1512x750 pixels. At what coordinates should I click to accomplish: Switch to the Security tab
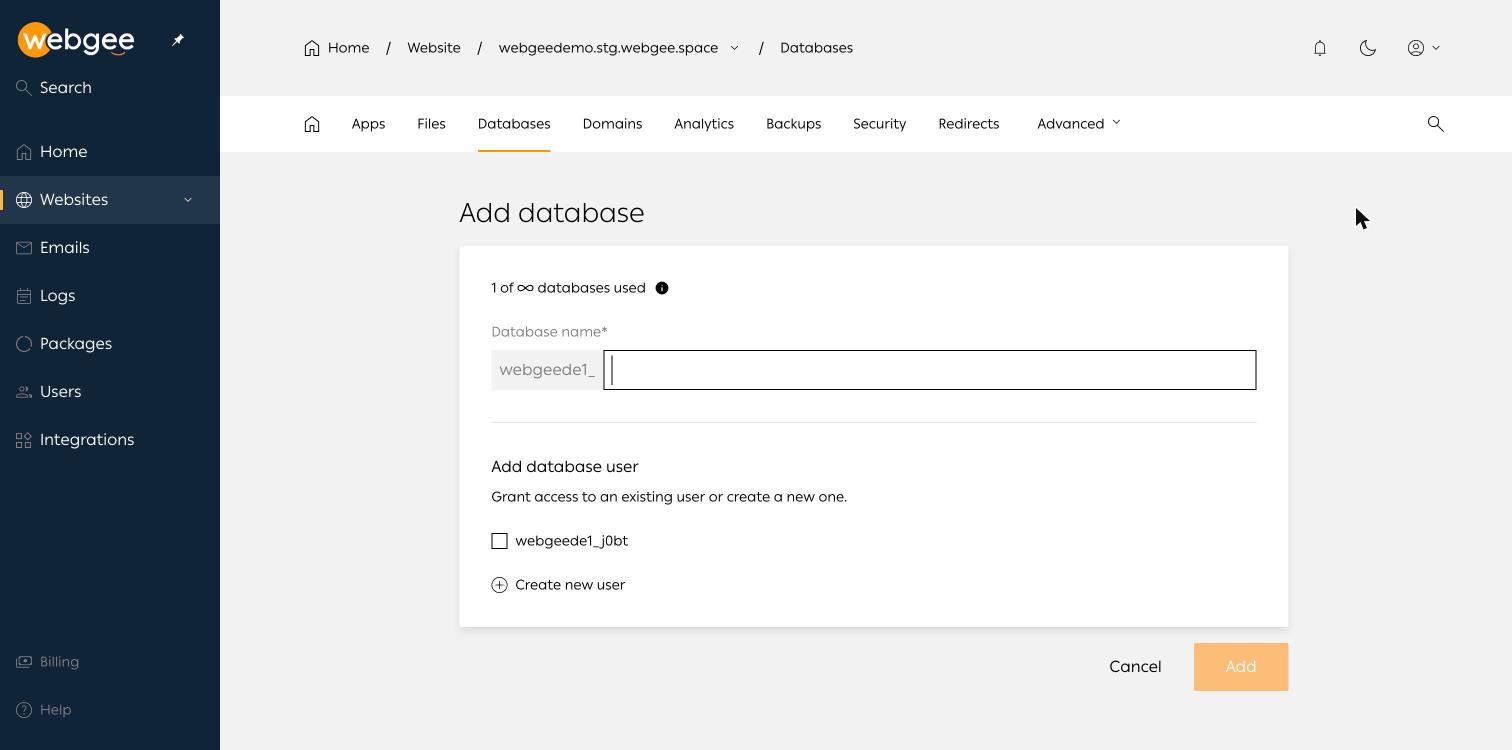(879, 124)
